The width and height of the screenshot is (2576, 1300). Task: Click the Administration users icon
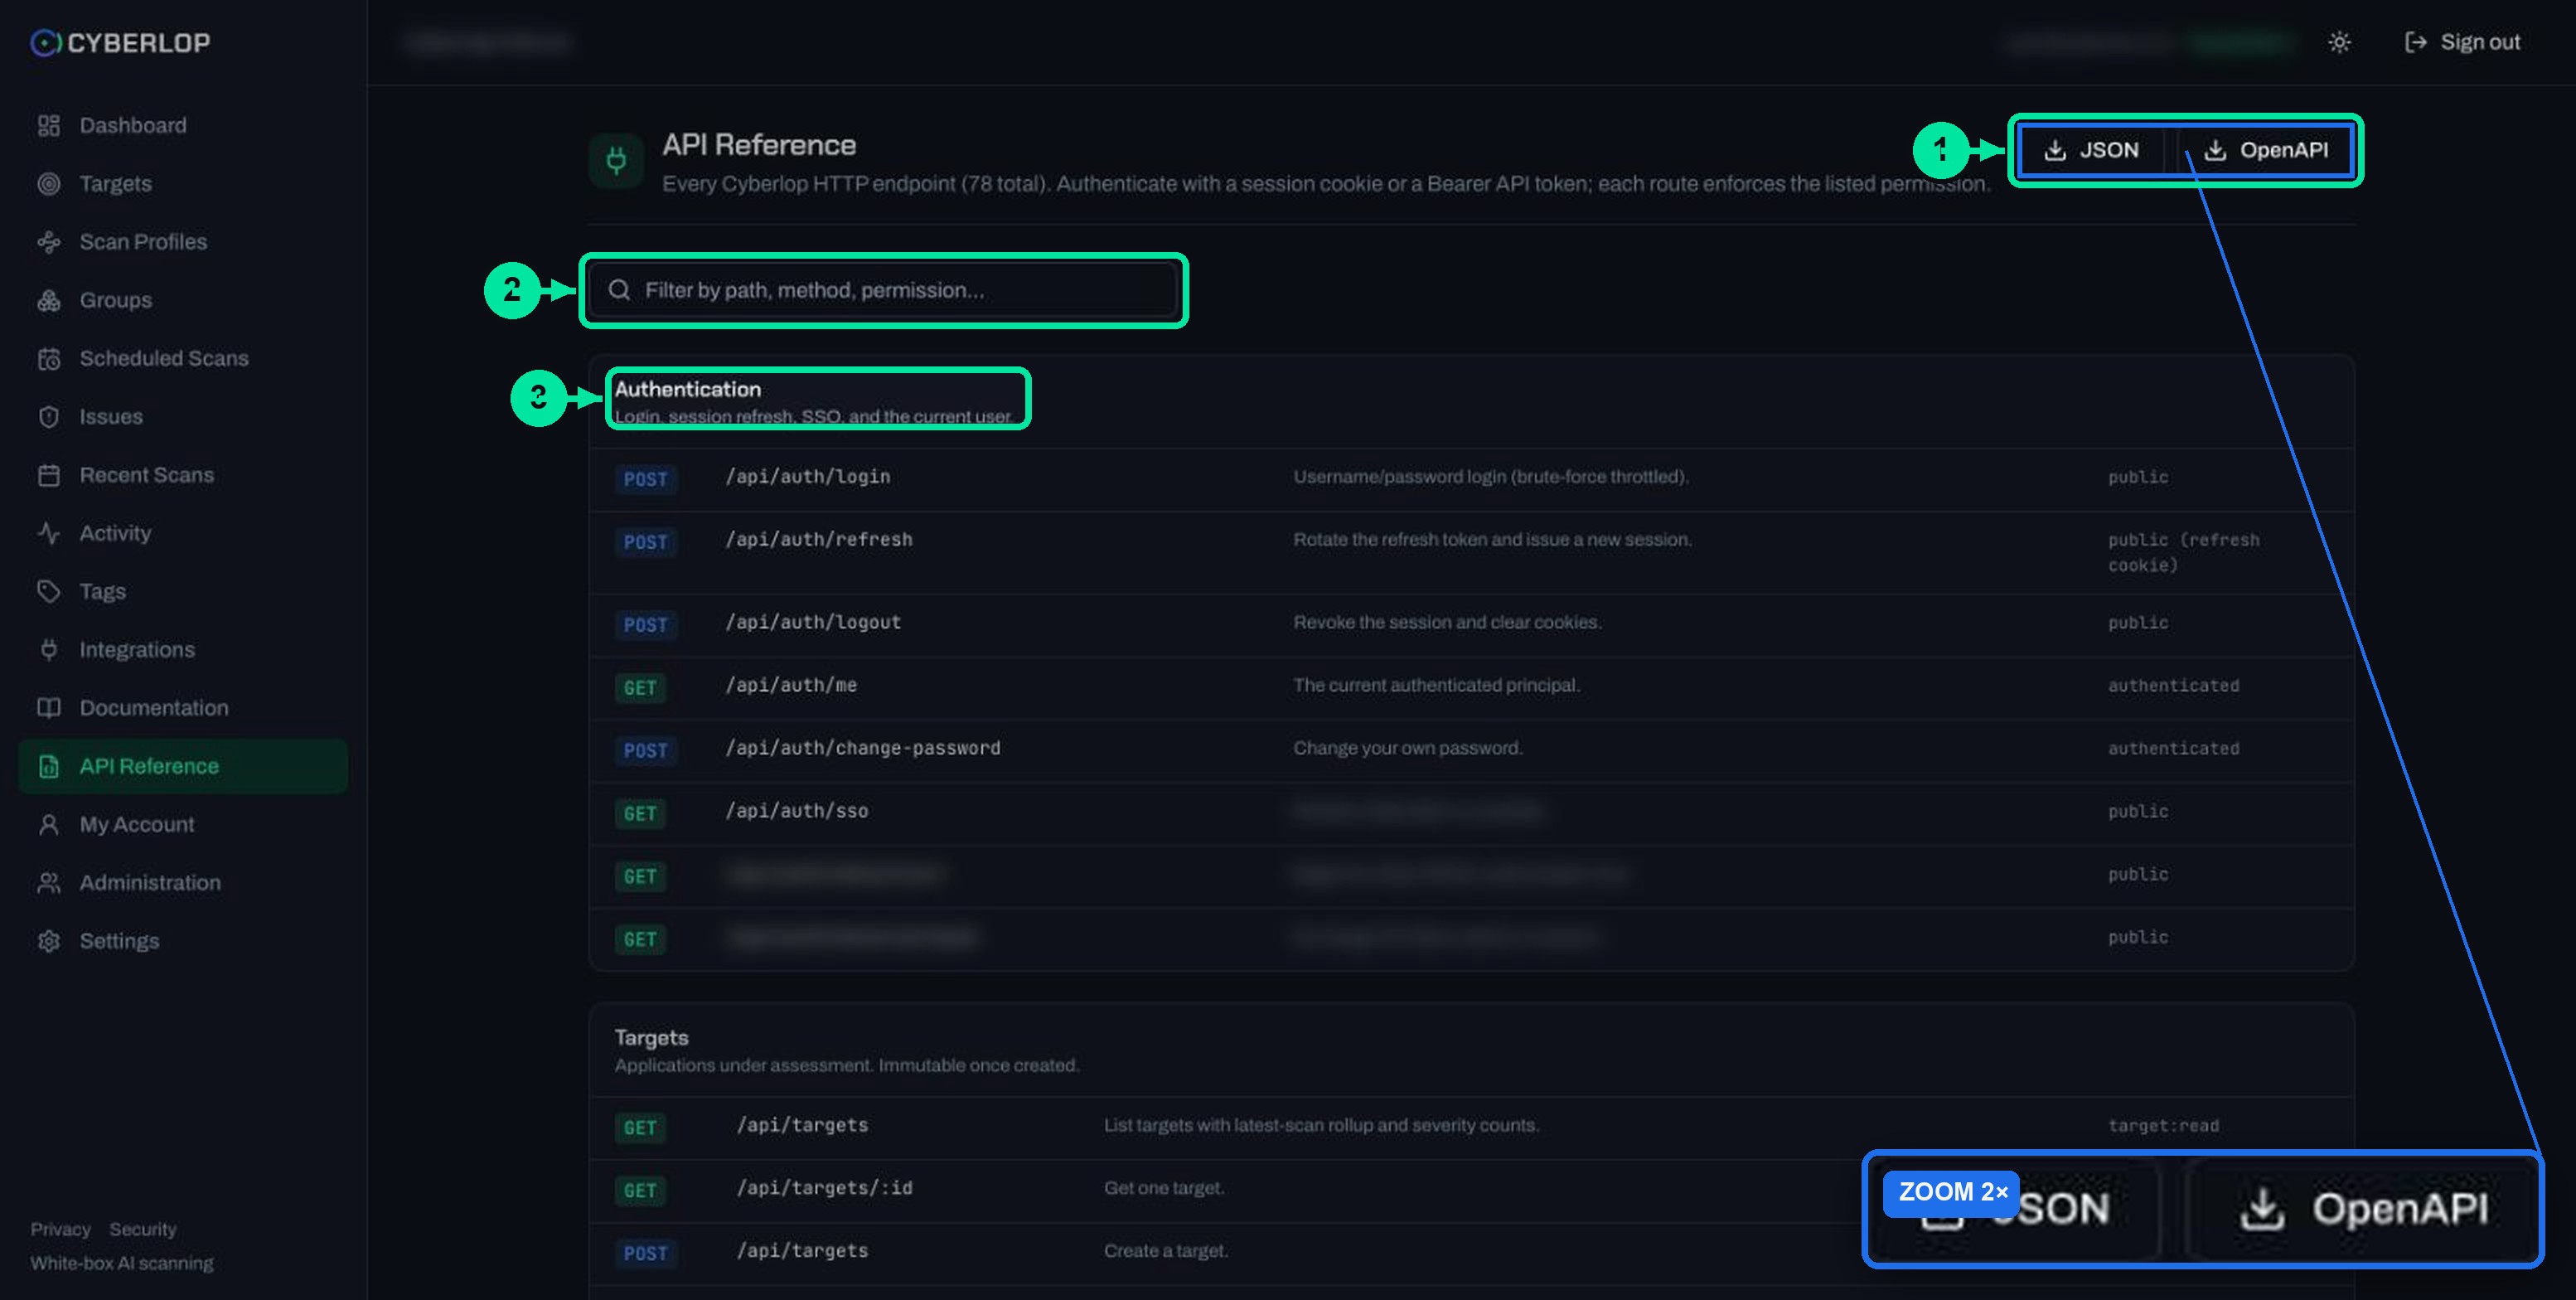(x=48, y=882)
